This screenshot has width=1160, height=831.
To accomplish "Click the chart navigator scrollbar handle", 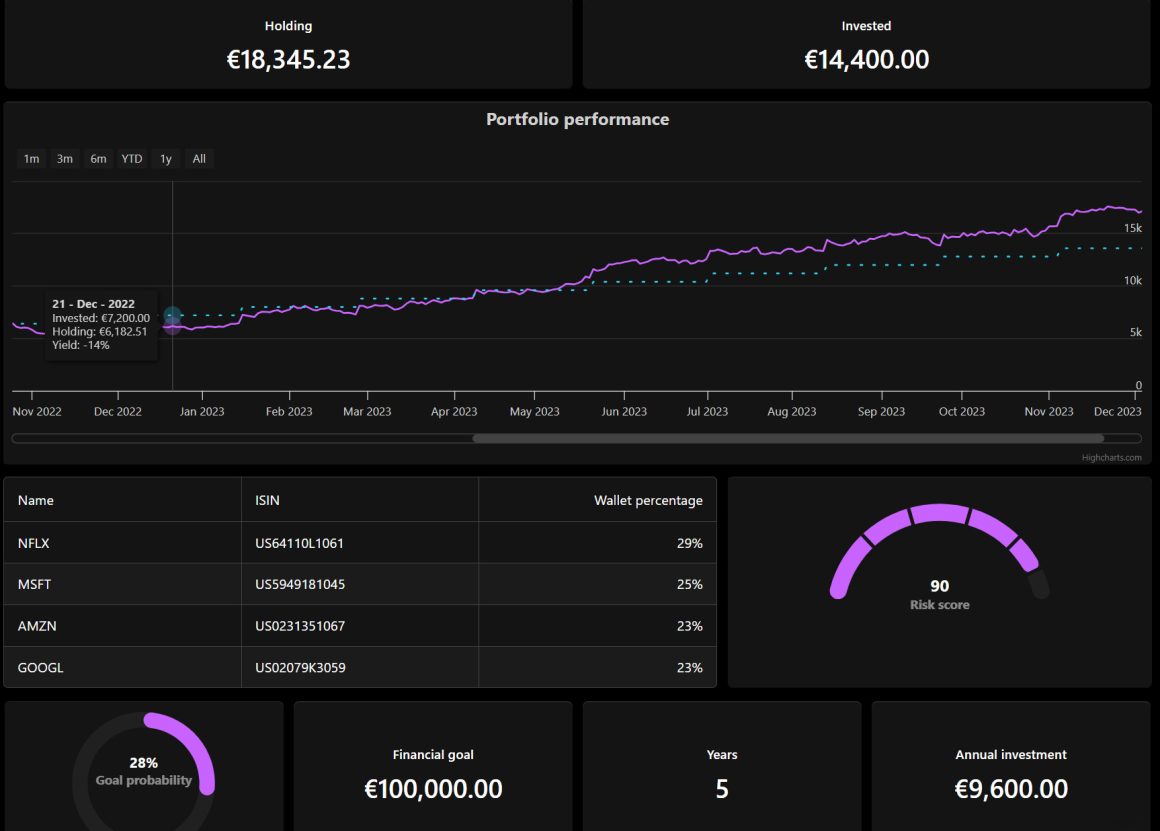I will [x=790, y=438].
